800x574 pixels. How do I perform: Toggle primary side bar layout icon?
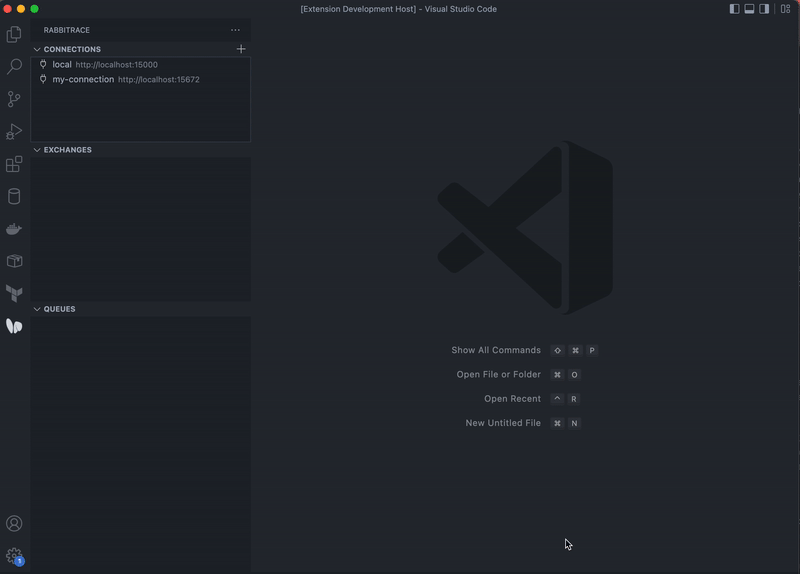tap(734, 9)
